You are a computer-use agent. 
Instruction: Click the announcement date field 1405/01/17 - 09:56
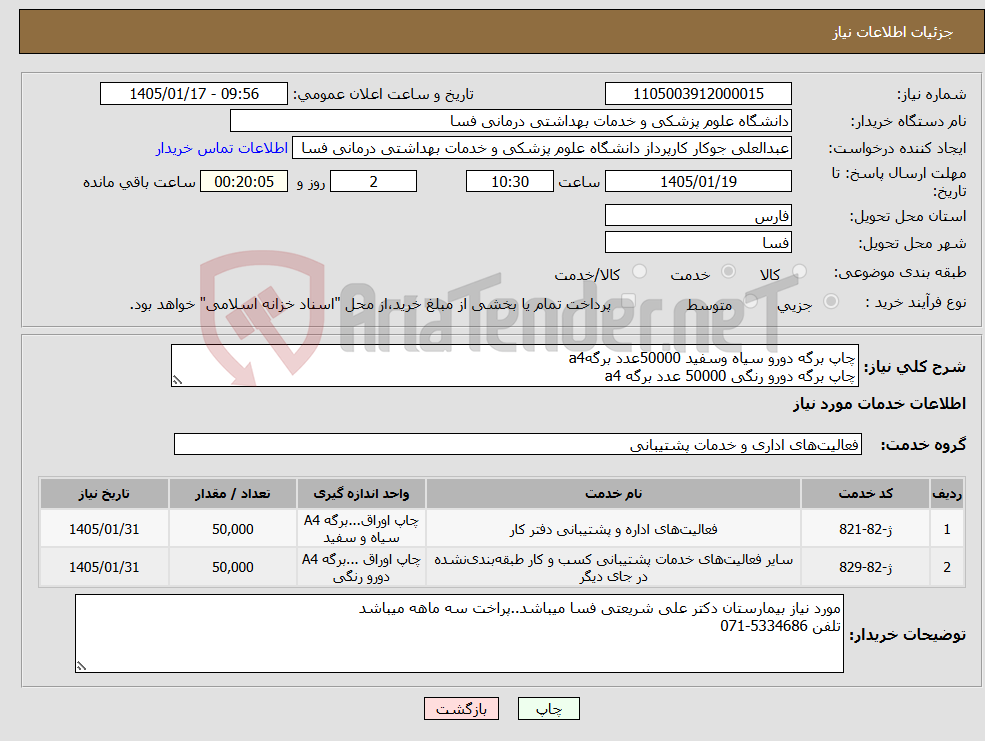193,94
